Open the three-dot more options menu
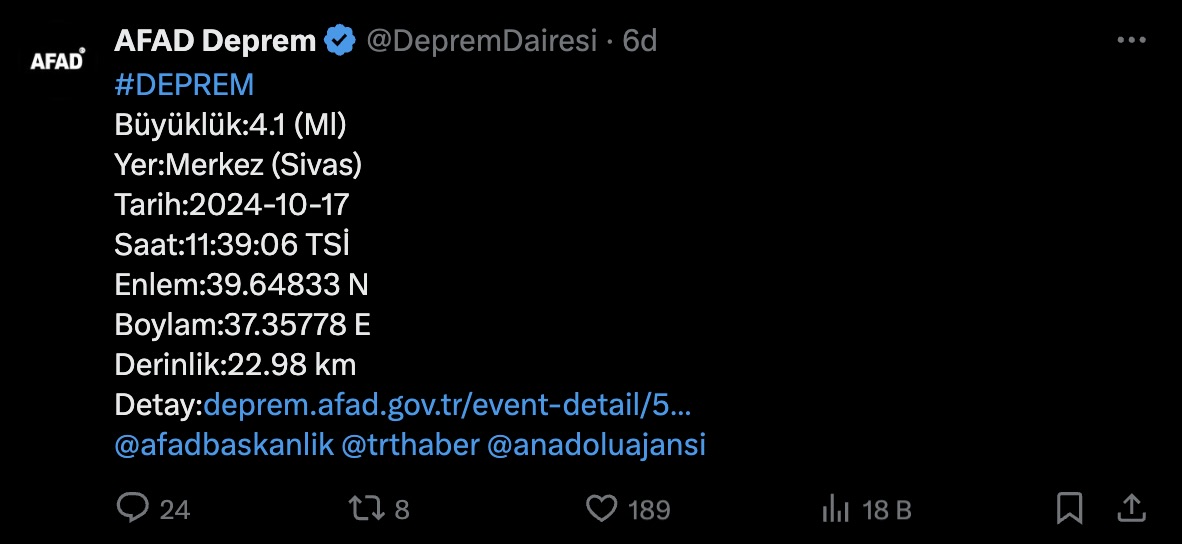 coord(1130,41)
